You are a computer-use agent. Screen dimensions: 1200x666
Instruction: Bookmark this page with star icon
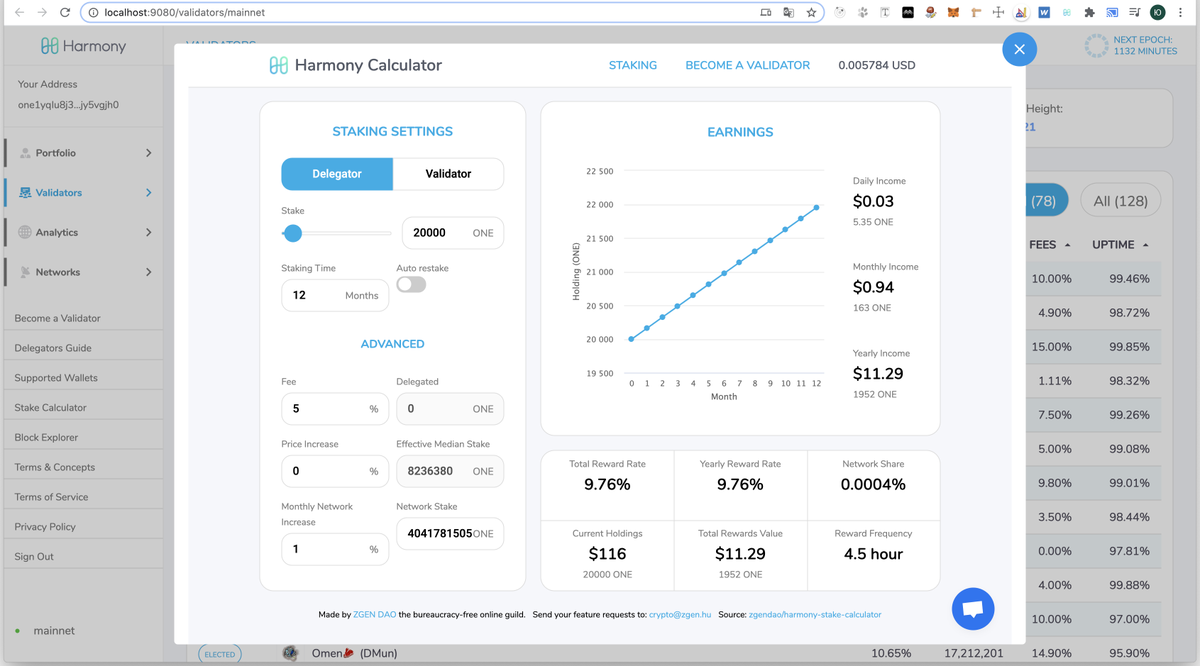pos(811,13)
